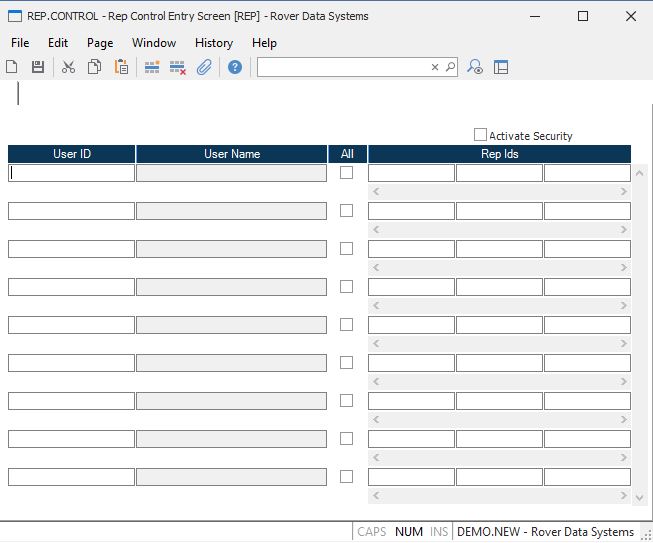
Task: Click the Delete row icon
Action: pos(178,67)
